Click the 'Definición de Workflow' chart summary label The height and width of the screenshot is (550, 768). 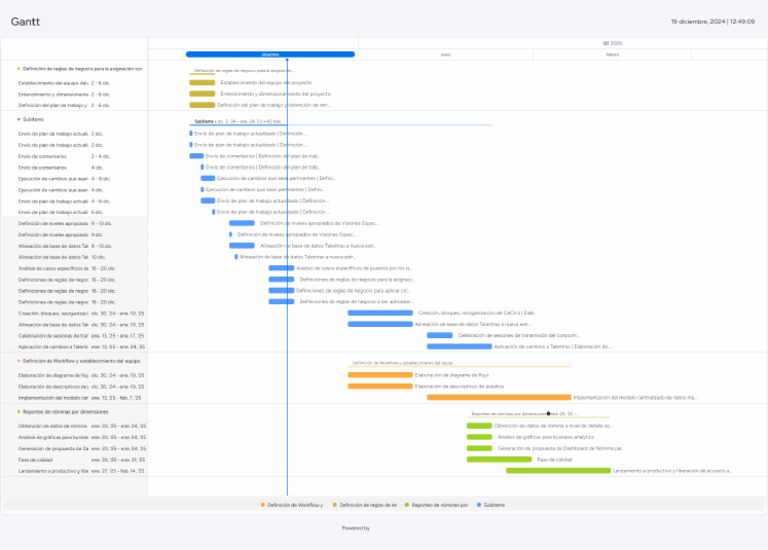coord(404,363)
